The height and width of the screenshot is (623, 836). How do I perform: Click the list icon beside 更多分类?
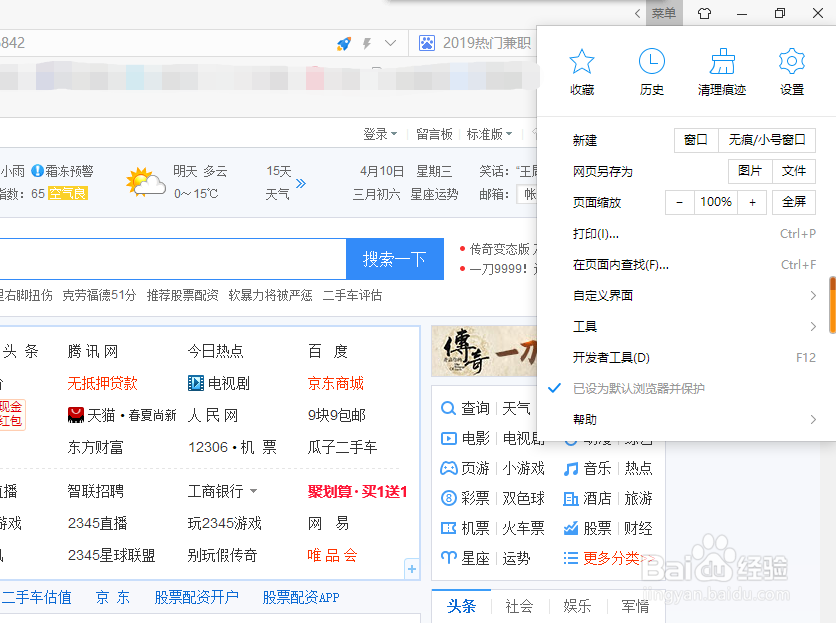570,558
